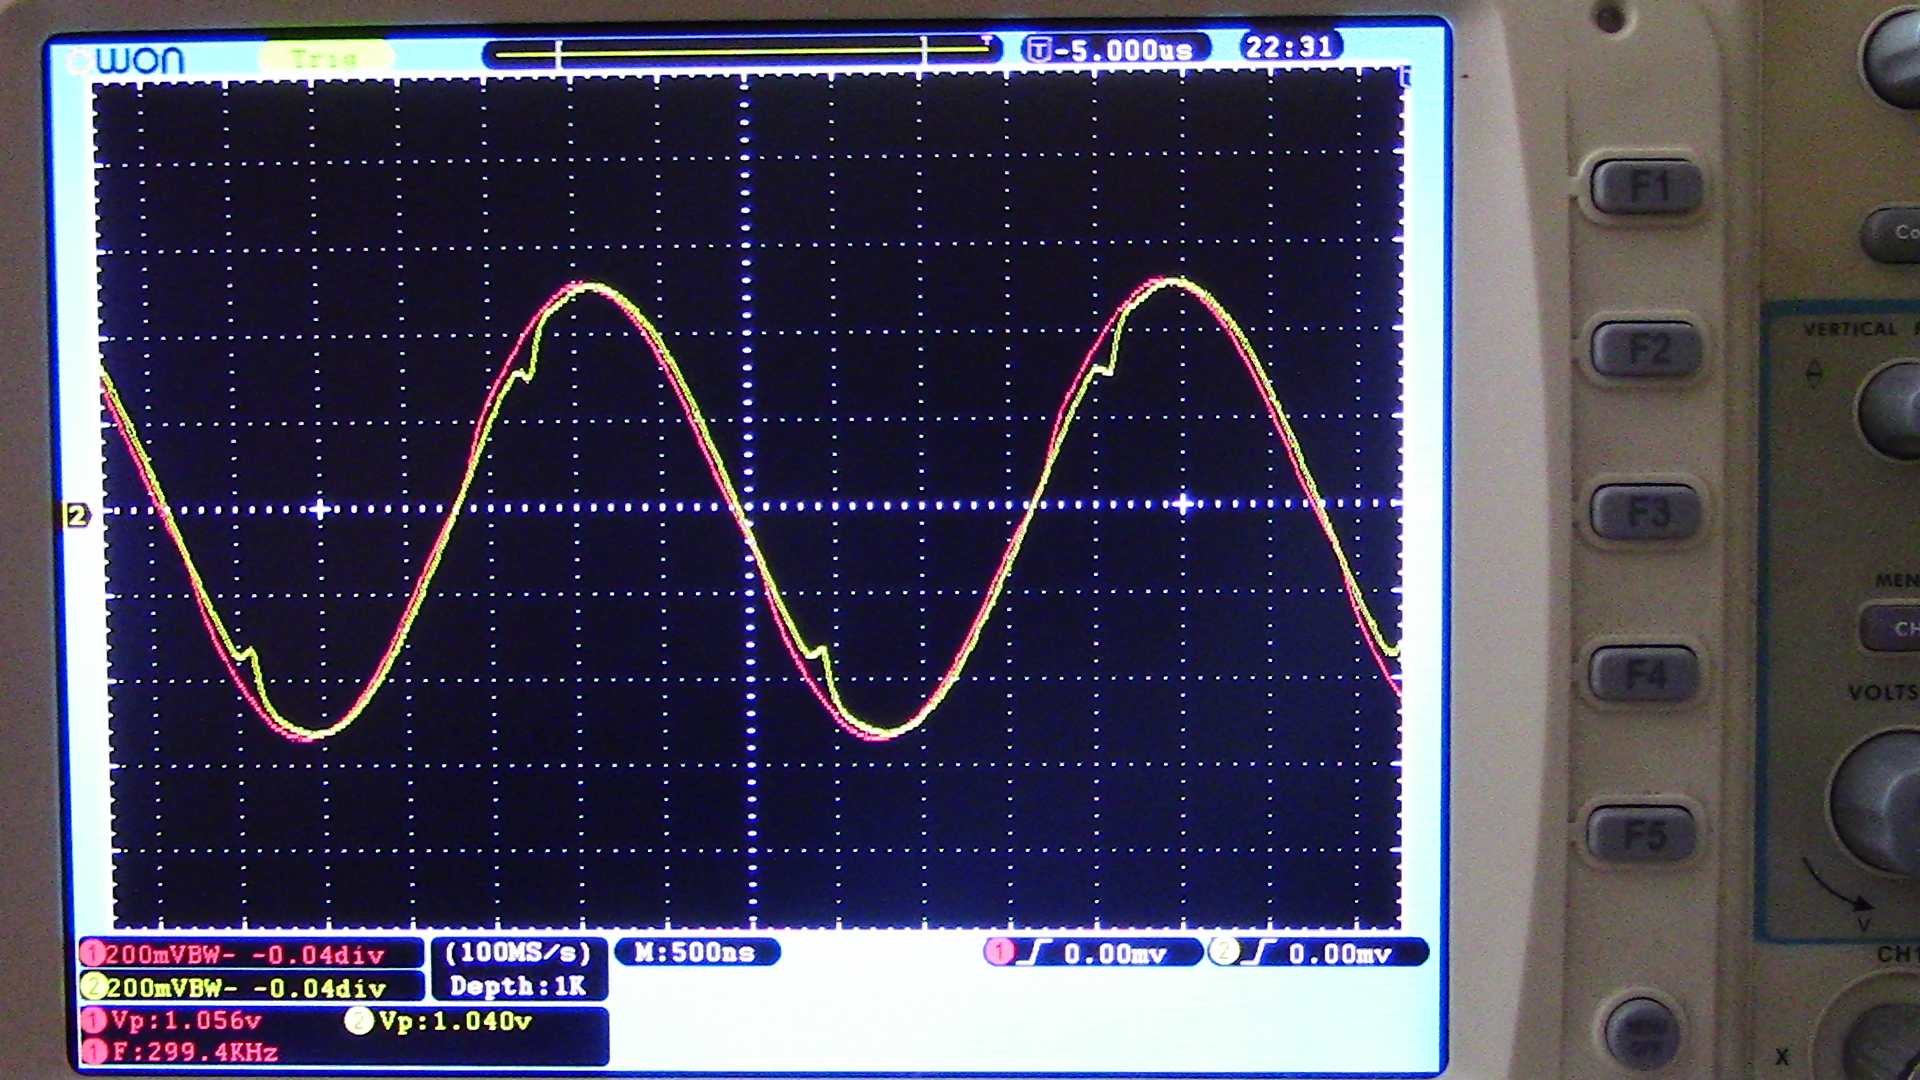Click the channel 1 Vp measurement

185,1021
